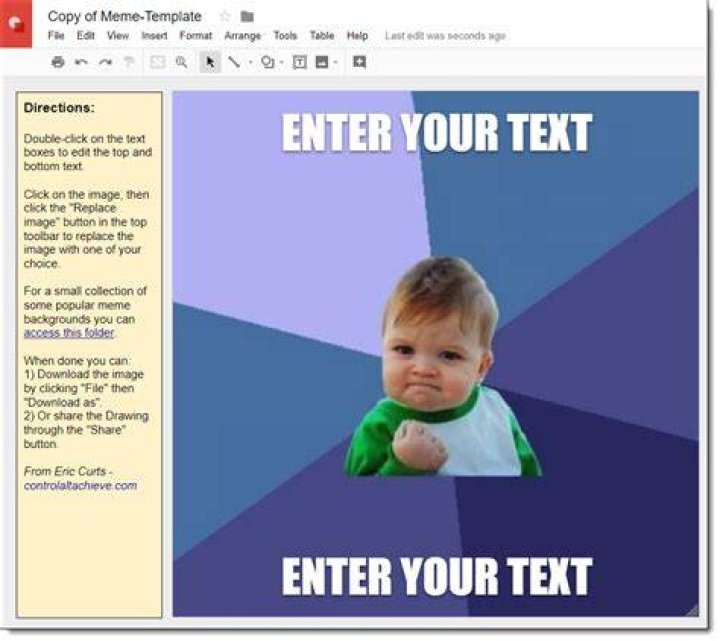Open the File menu
The width and height of the screenshot is (720, 641).
(x=56, y=36)
